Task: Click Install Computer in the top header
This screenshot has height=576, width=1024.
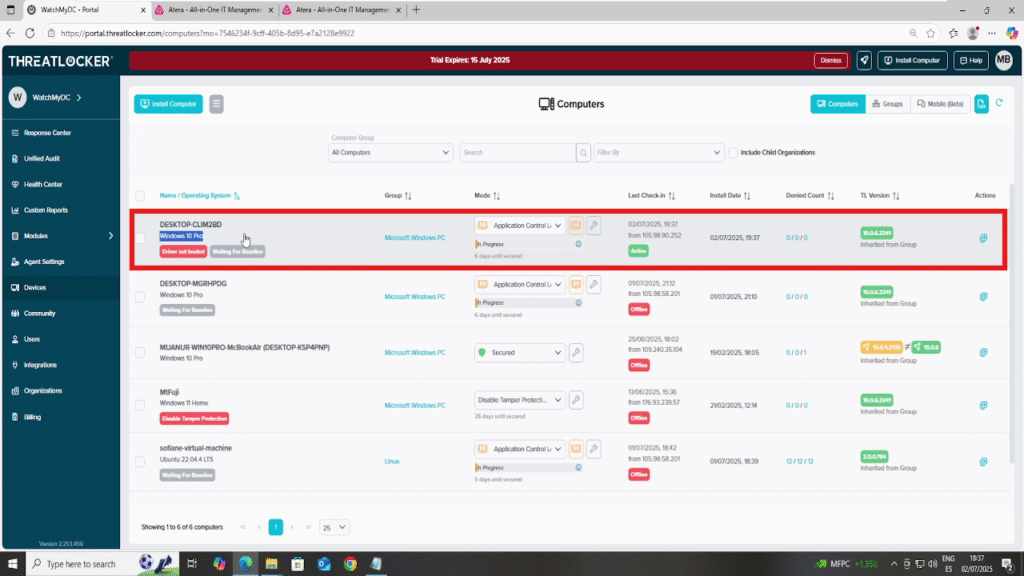Action: [912, 60]
